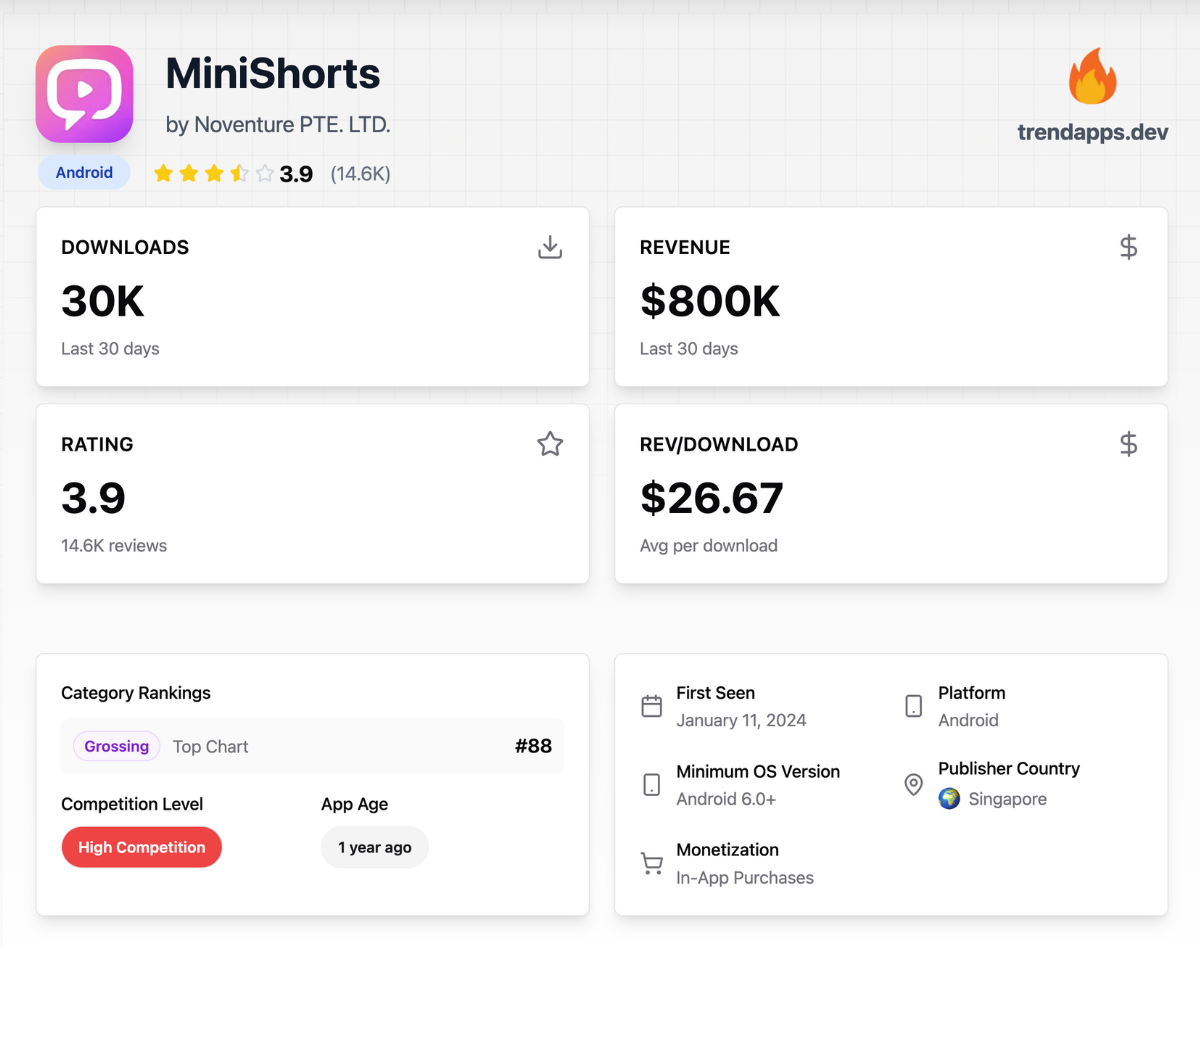The width and height of the screenshot is (1200, 1060).
Task: Click the Minimum OS Version label
Action: click(x=758, y=772)
